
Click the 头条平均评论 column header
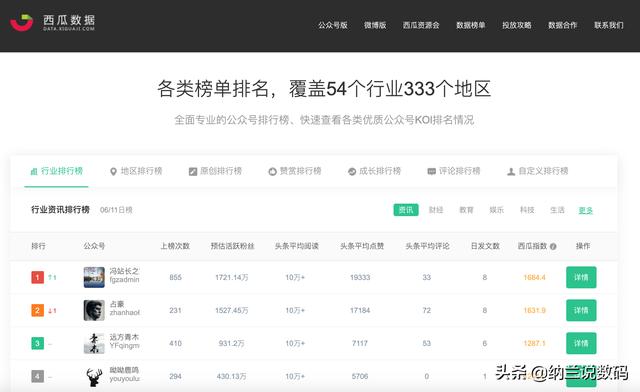click(x=427, y=246)
